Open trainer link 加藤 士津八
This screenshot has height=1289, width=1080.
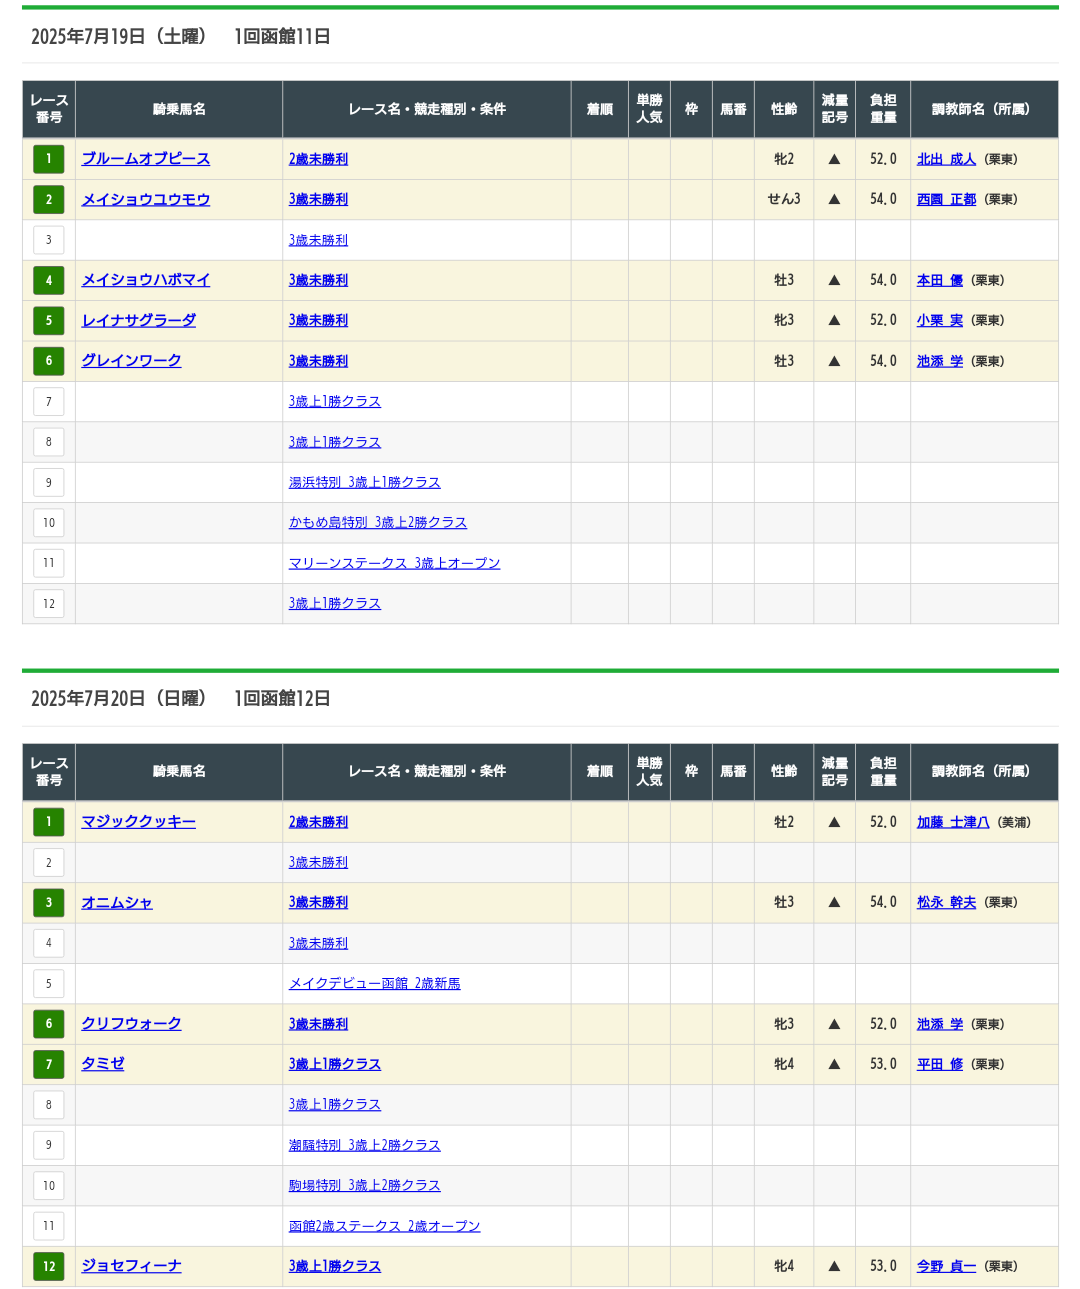tap(953, 822)
